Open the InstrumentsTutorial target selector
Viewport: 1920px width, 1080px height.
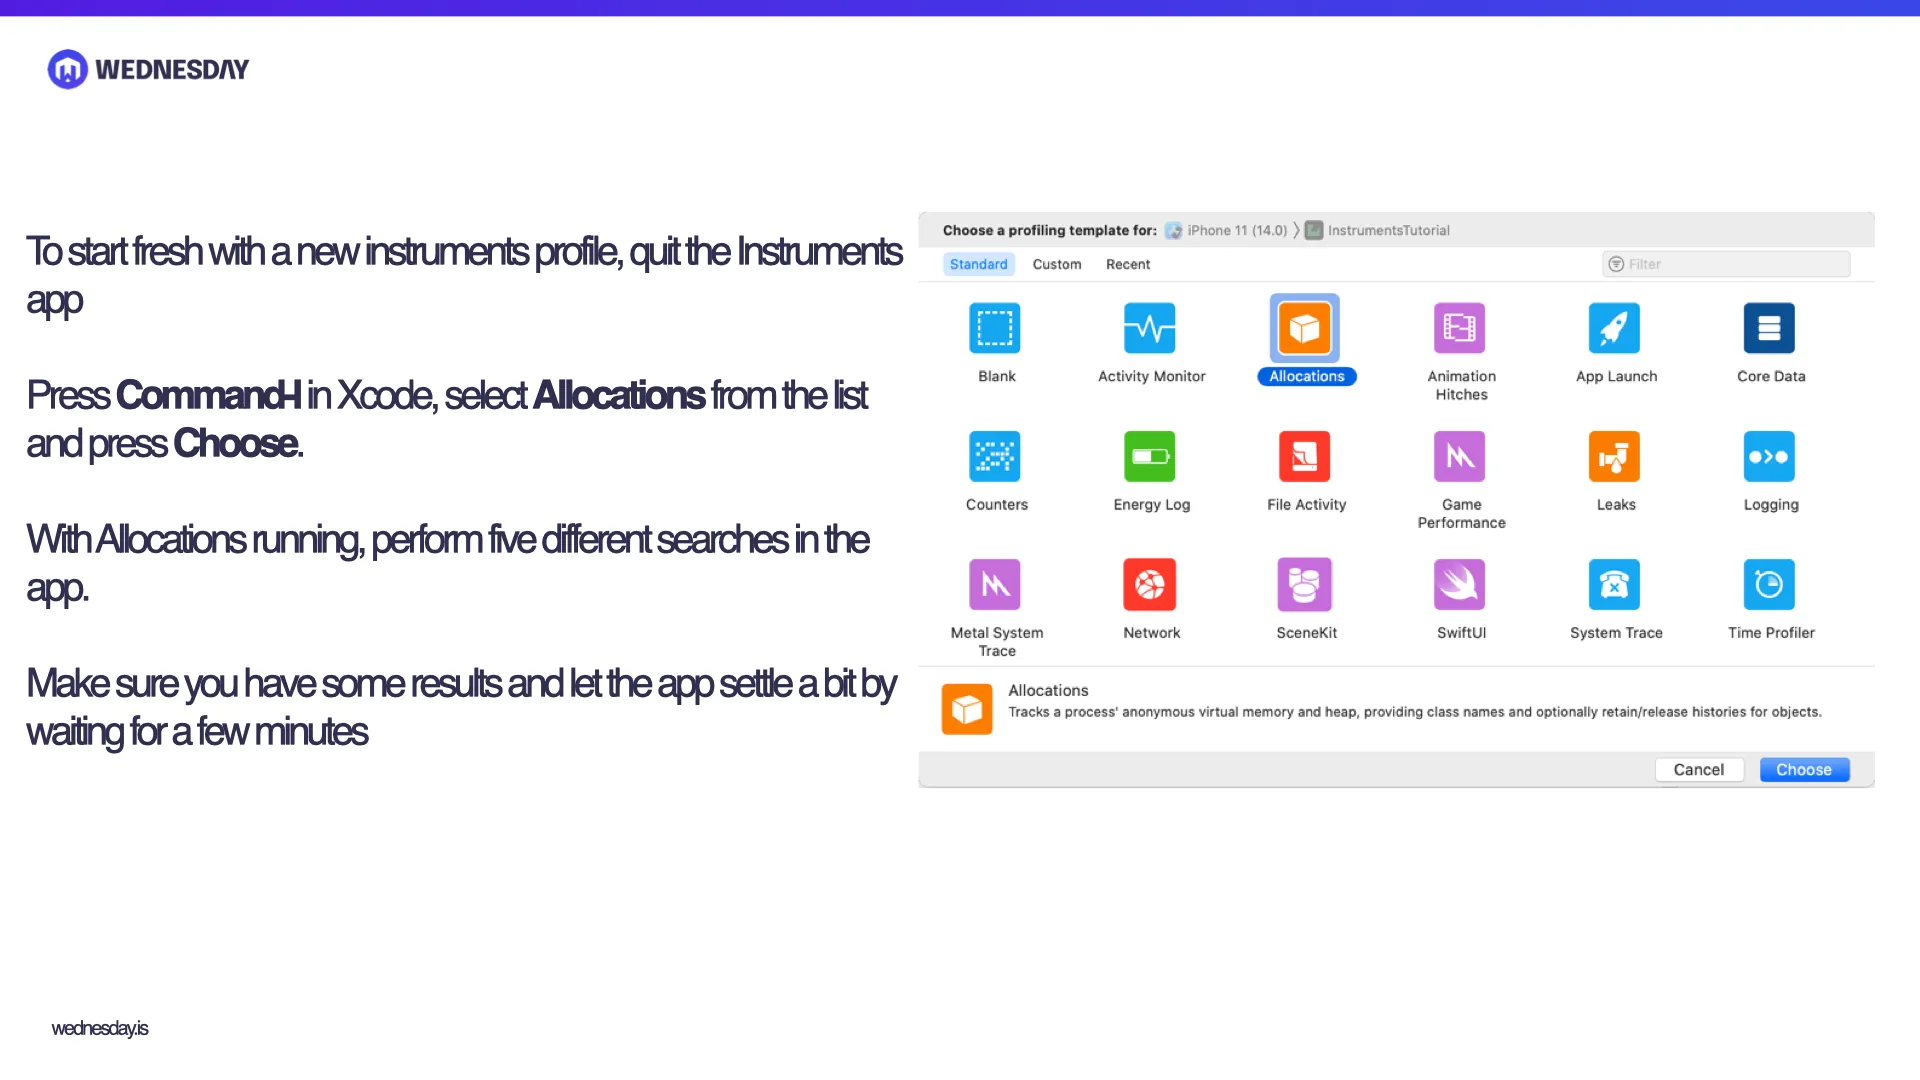(1378, 230)
